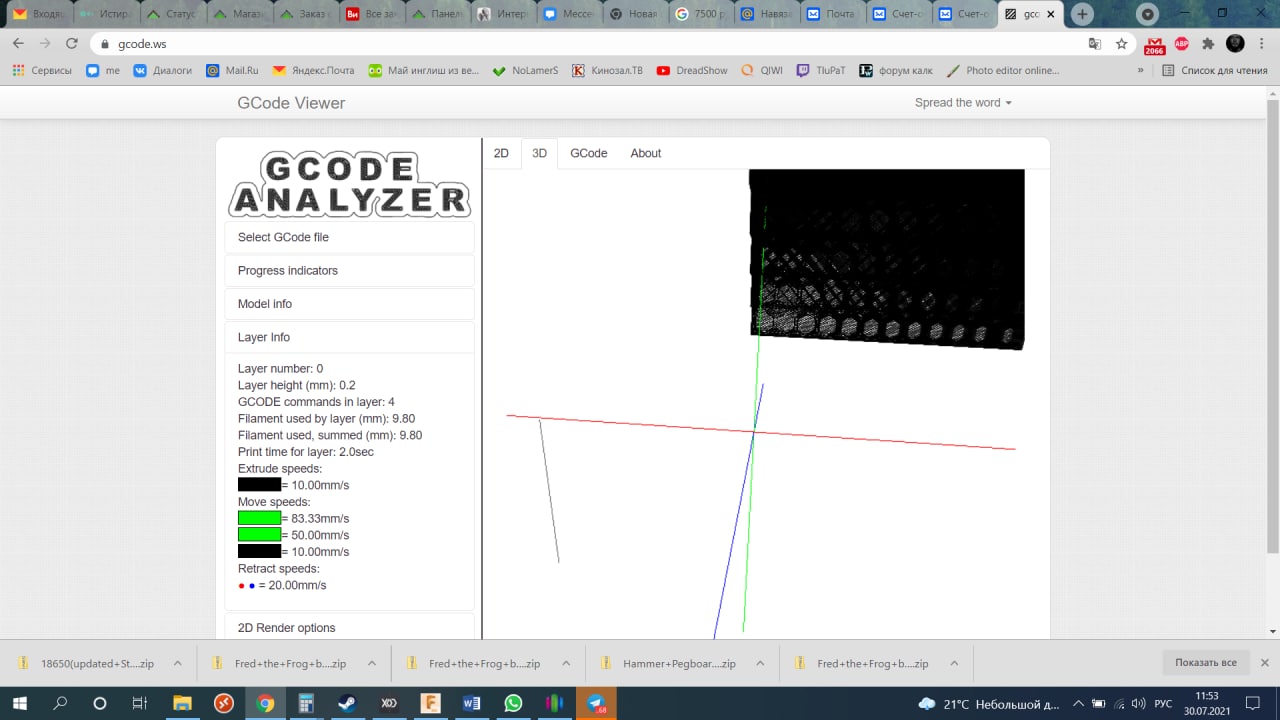Screen dimensions: 1280x720
Task: Click the black extrude speed 10.00mm/s swatch
Action: pos(259,485)
